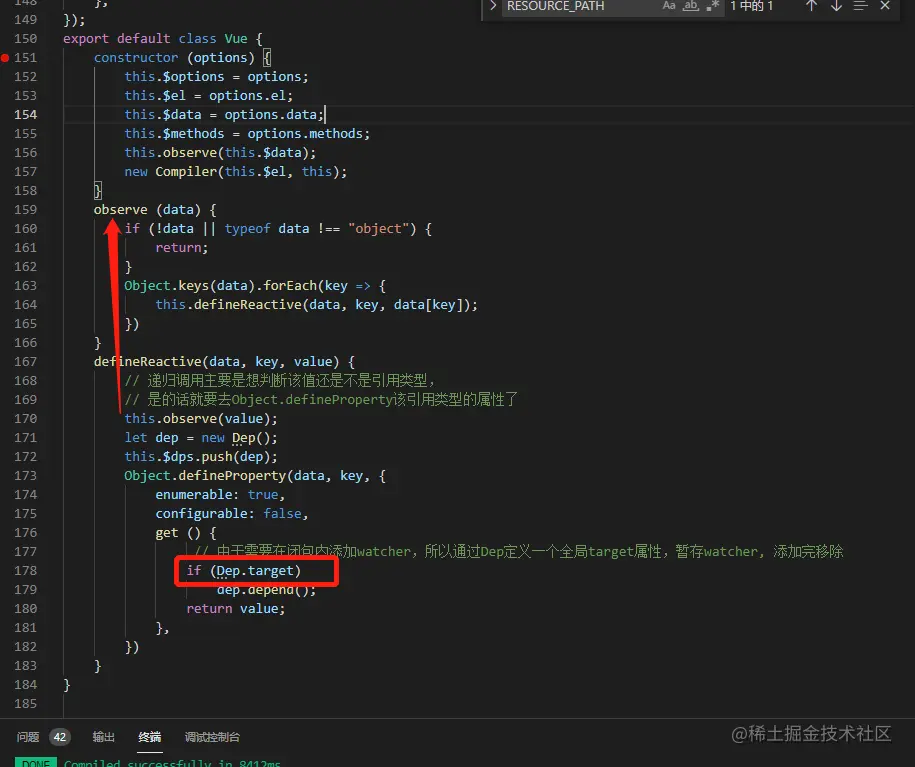The height and width of the screenshot is (767, 915).
Task: Click line number 167 in gutter
Action: [x=25, y=361]
